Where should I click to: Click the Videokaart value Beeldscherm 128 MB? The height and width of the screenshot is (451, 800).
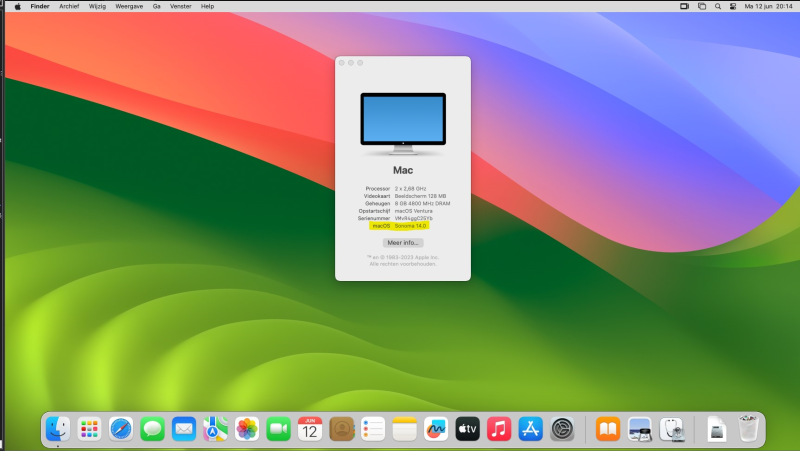point(420,196)
